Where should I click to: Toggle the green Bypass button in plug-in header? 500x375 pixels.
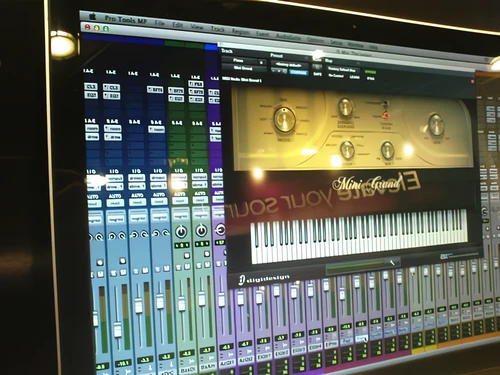pos(370,72)
